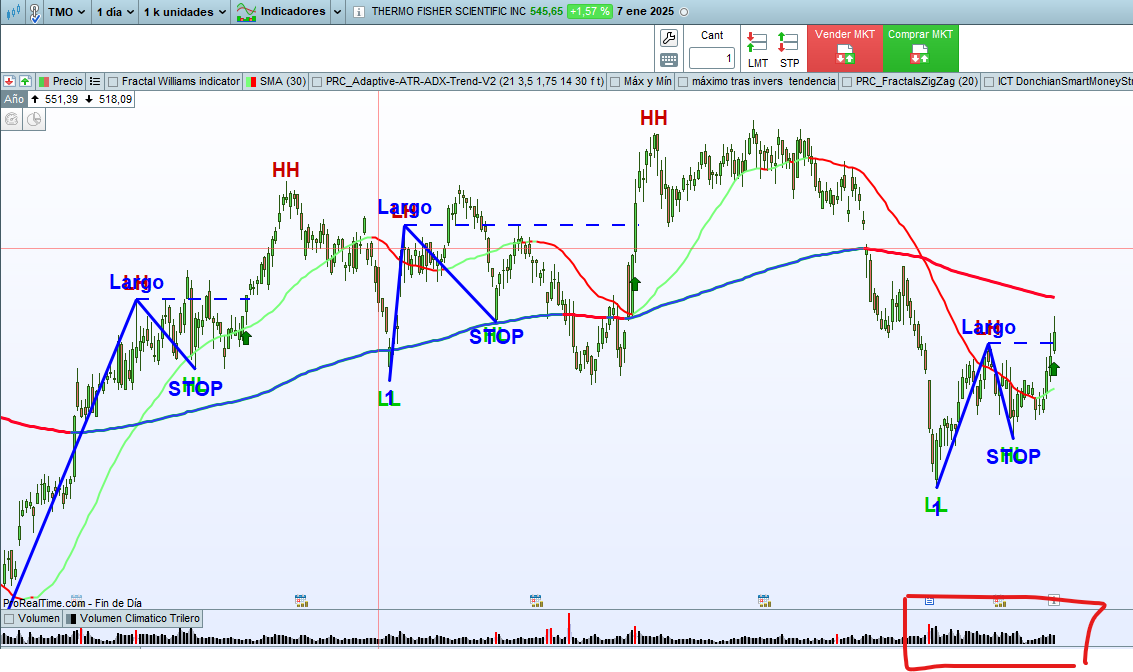
Task: Click the second calendar event icon on time axis
Action: point(301,600)
